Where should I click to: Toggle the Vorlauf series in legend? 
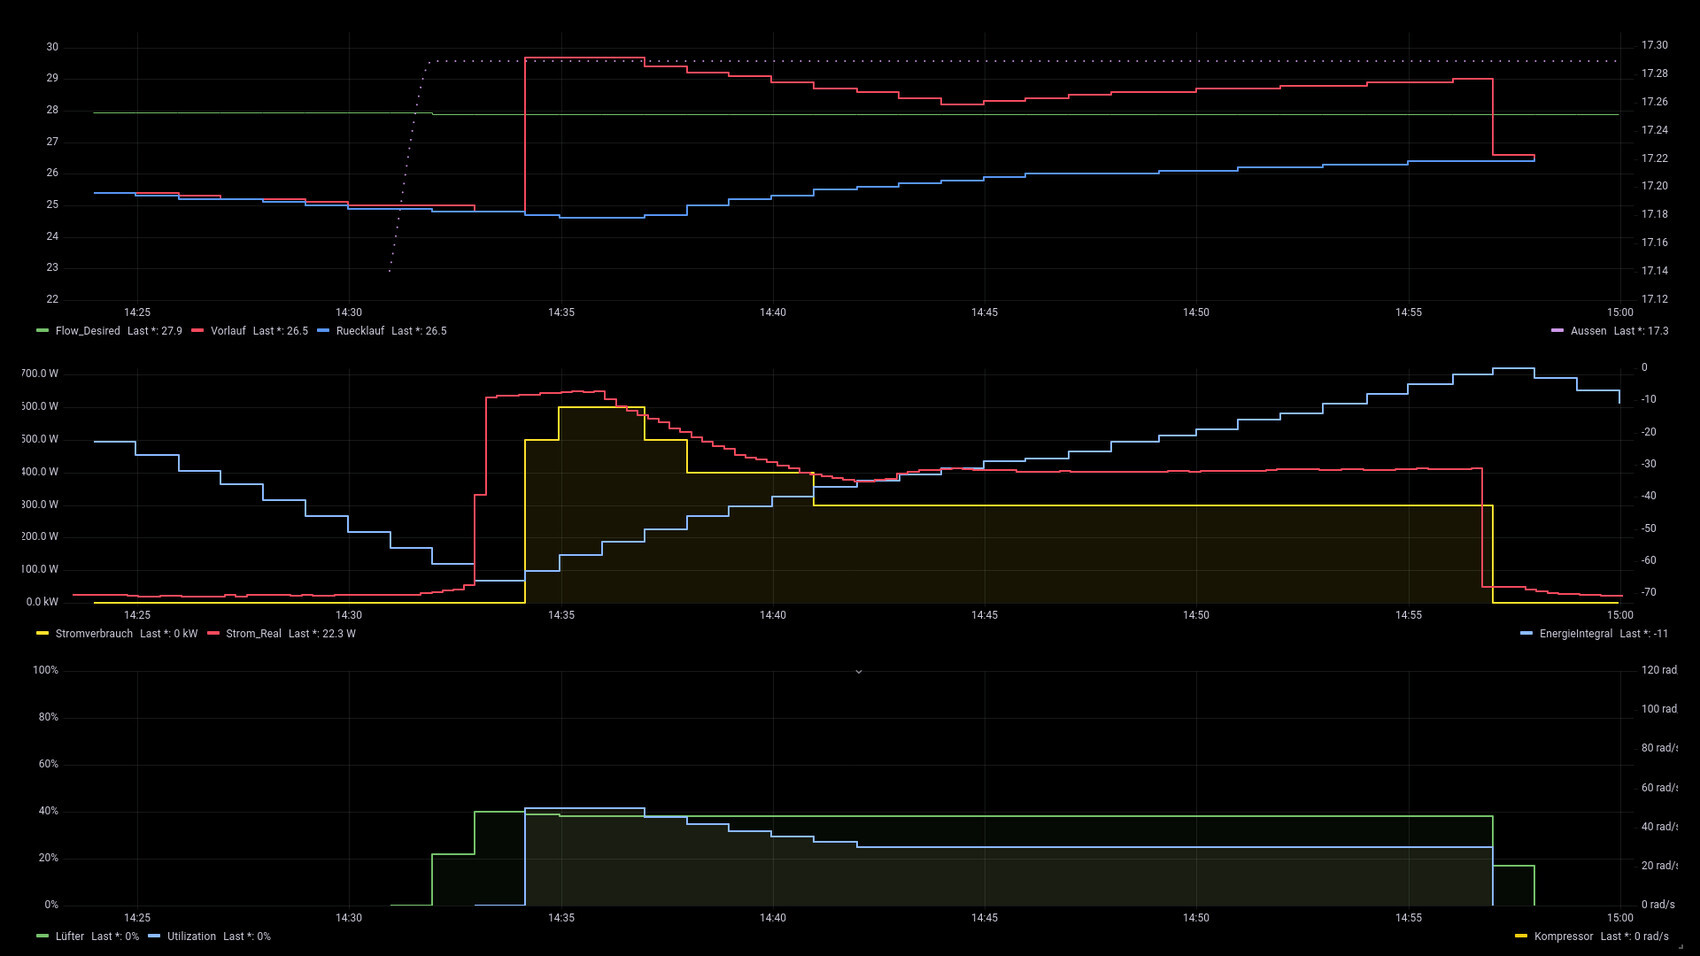click(227, 331)
